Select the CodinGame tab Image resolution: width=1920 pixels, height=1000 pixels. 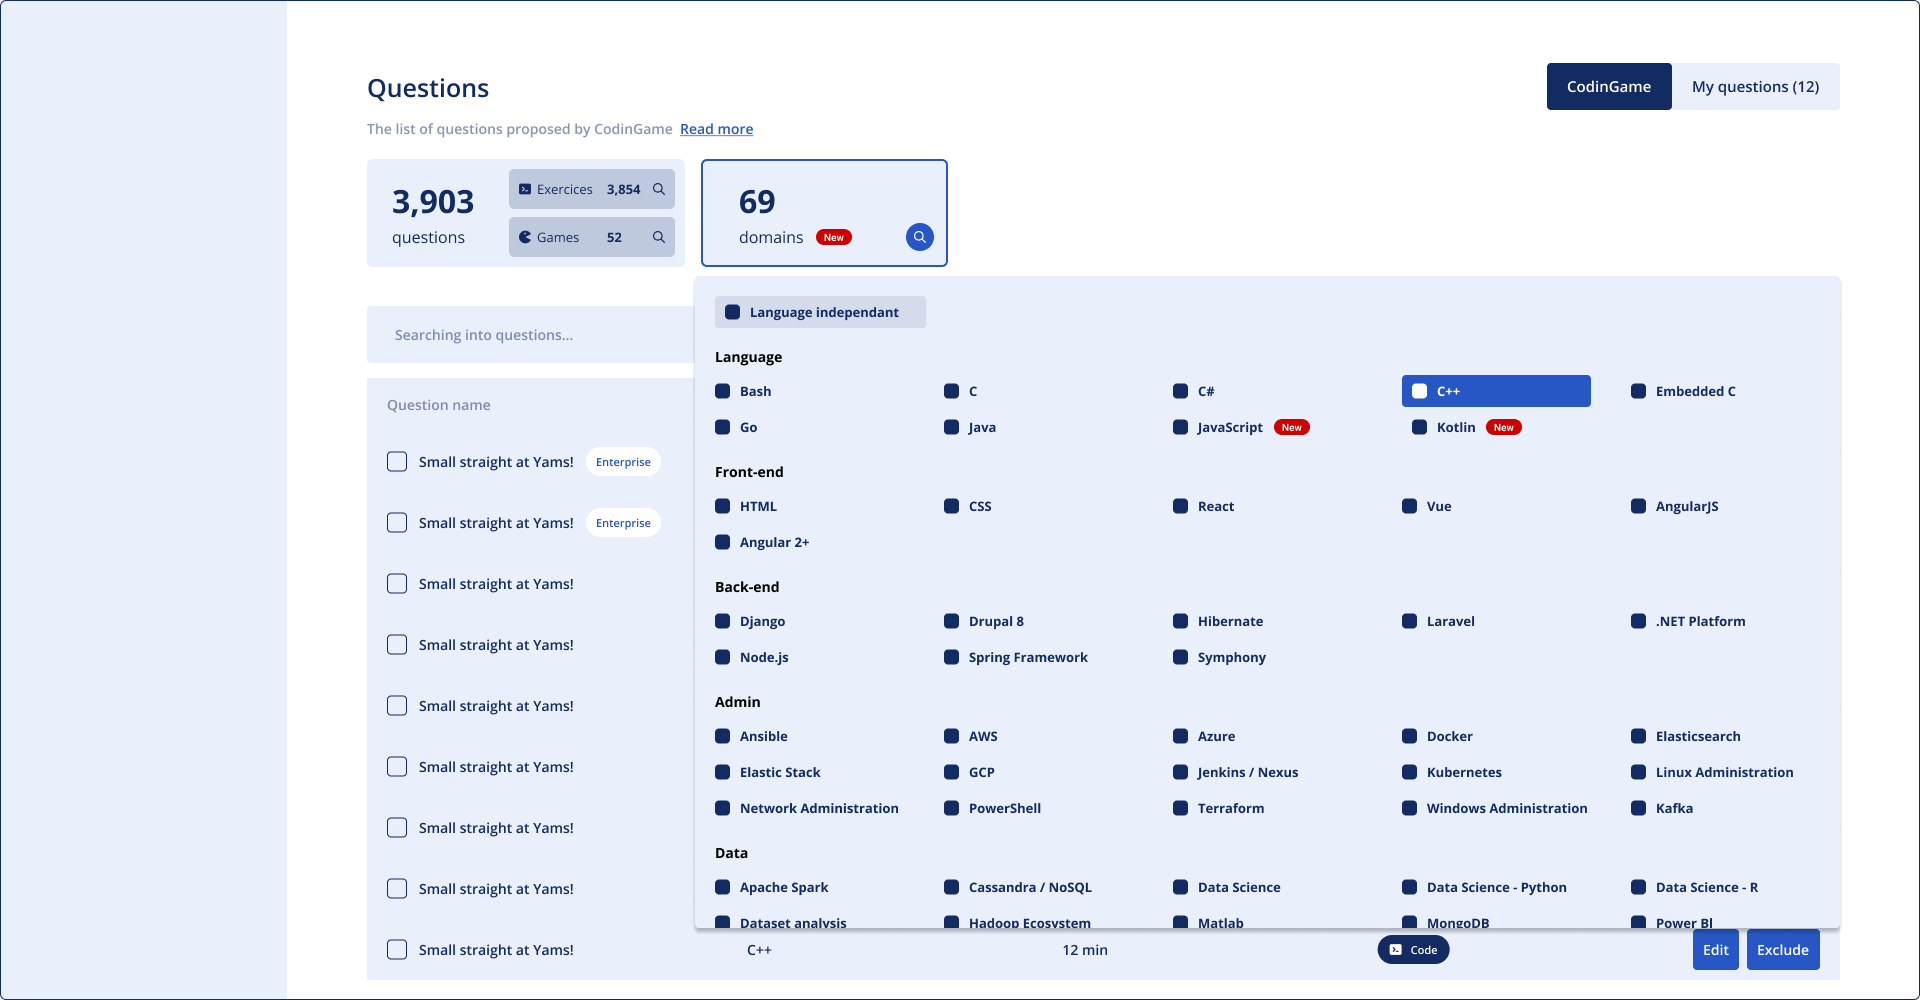(x=1608, y=87)
